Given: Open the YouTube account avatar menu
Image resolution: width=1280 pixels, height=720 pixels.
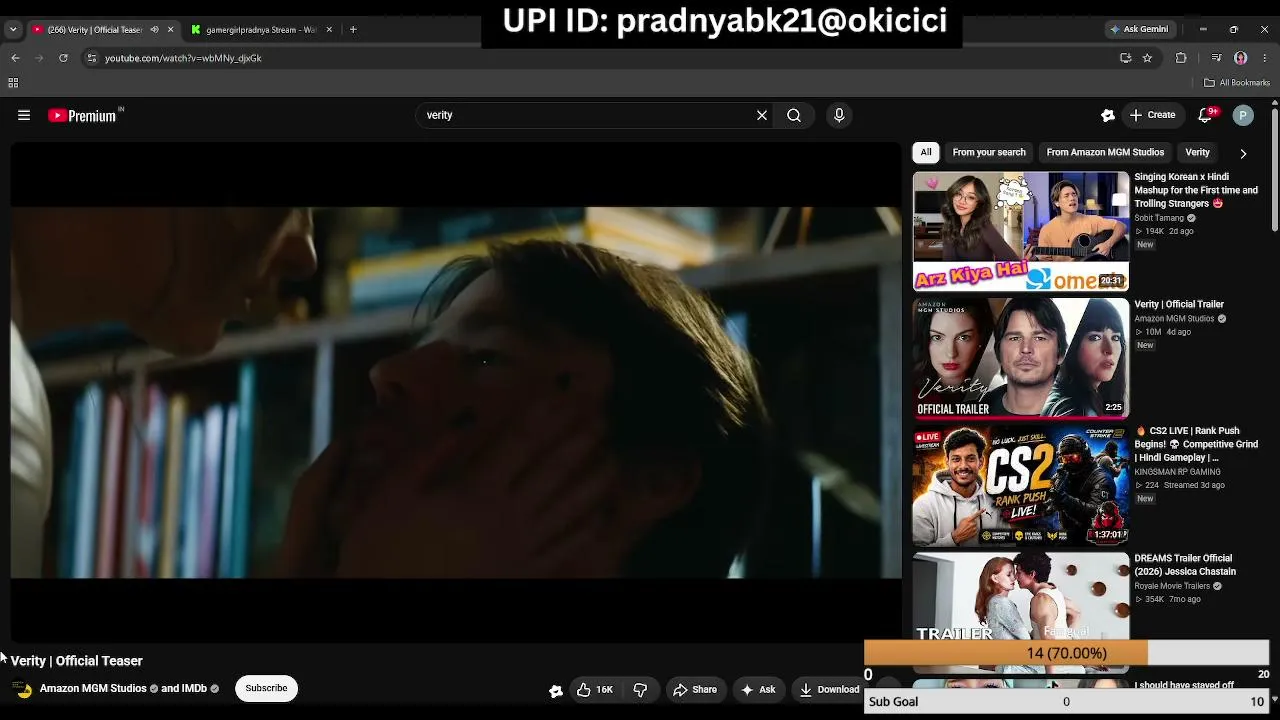Looking at the screenshot, I should (1243, 115).
